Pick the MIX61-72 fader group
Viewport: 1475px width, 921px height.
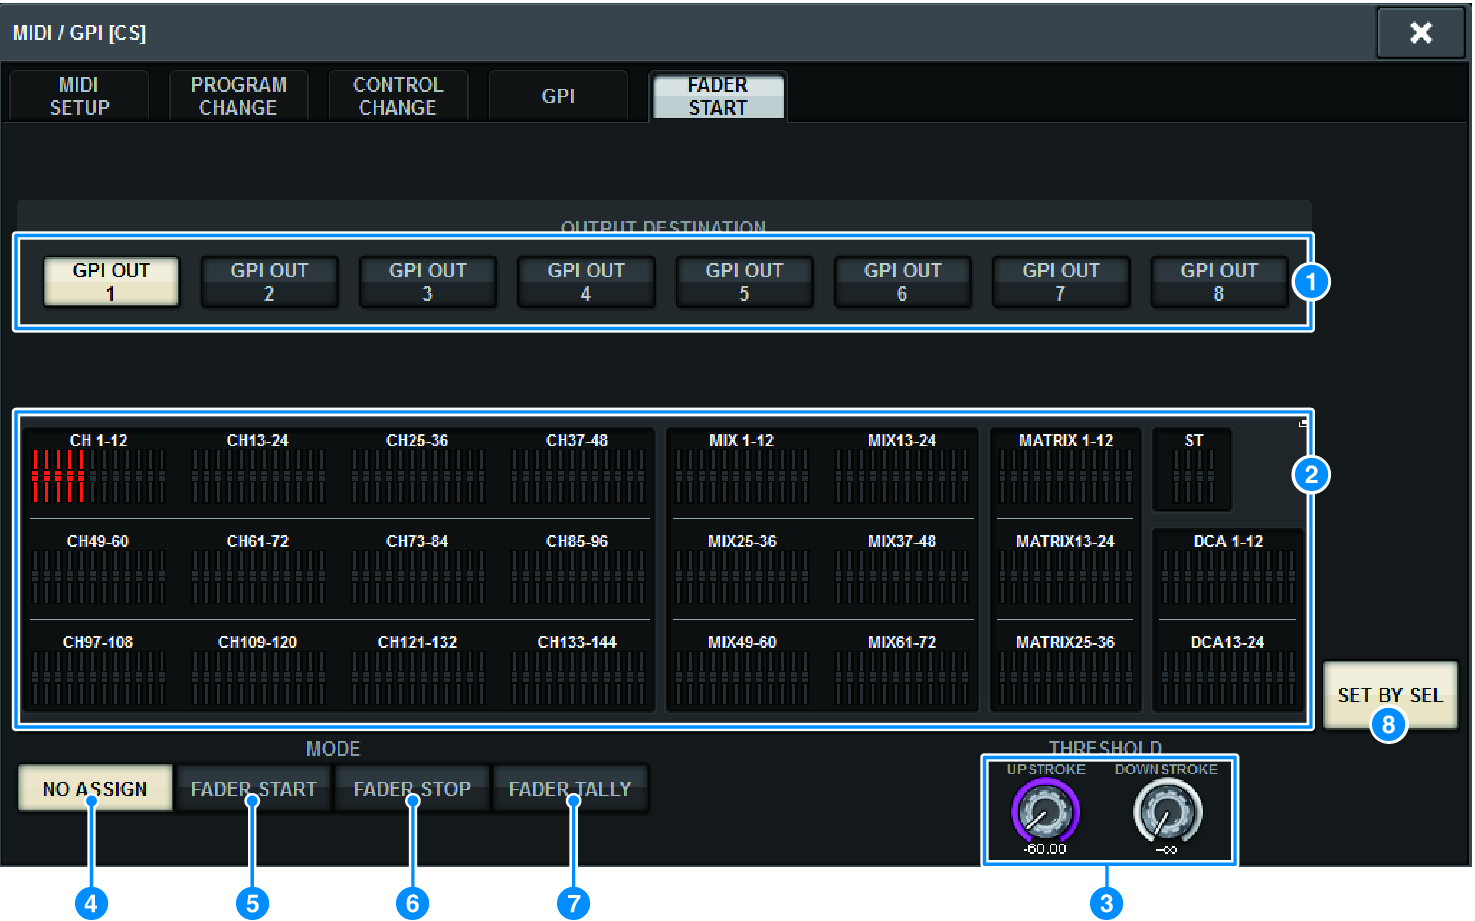901,670
